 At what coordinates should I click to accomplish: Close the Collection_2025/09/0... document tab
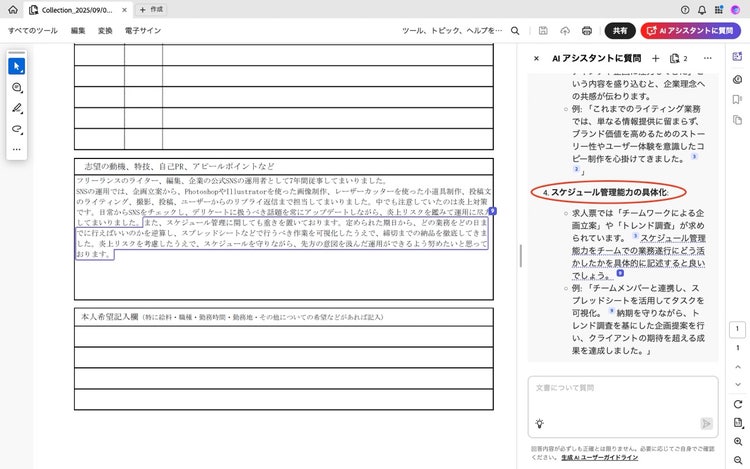tap(124, 10)
